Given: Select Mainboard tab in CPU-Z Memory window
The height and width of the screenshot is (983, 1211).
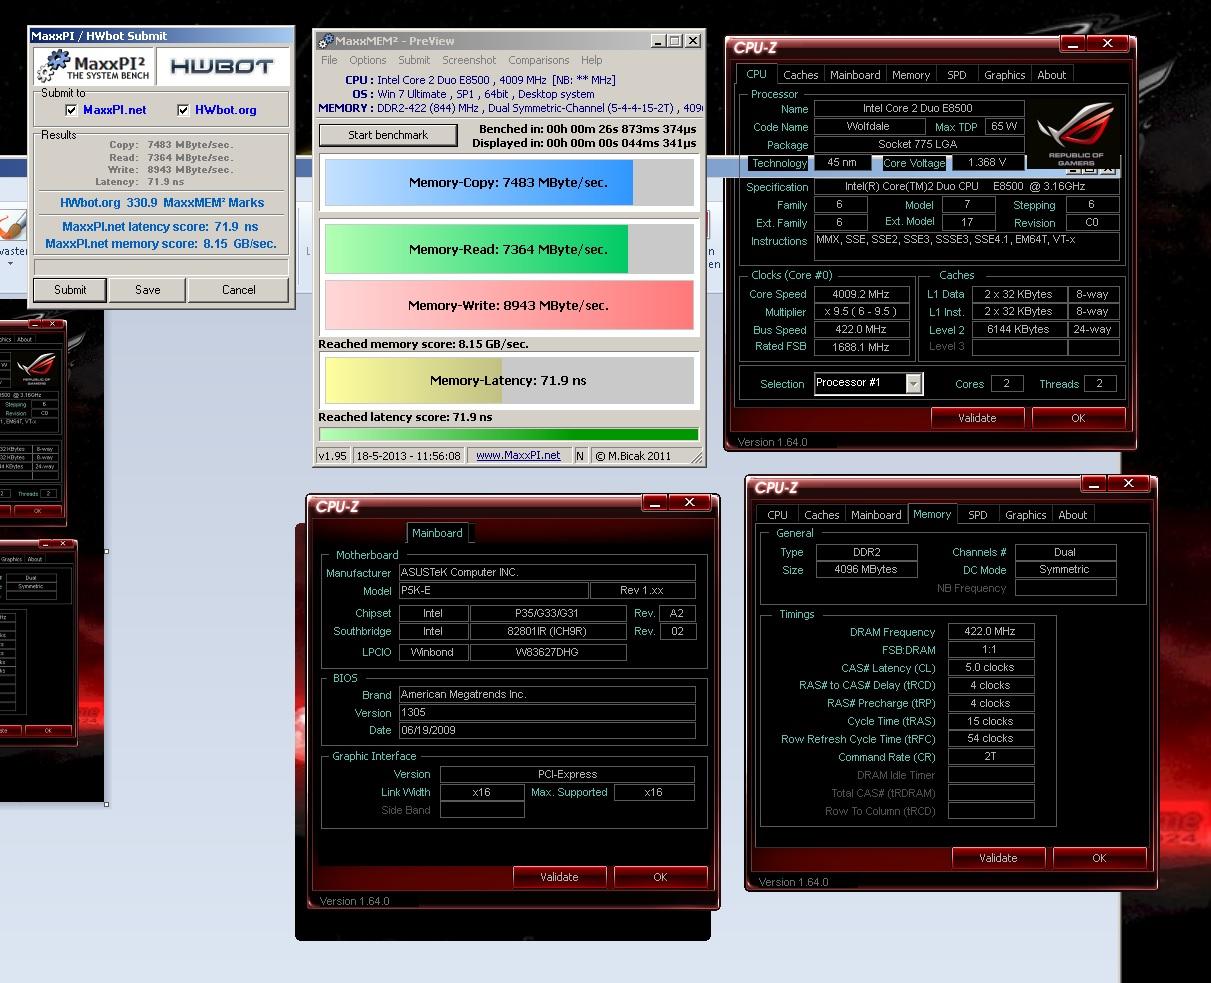Looking at the screenshot, I should pos(876,515).
